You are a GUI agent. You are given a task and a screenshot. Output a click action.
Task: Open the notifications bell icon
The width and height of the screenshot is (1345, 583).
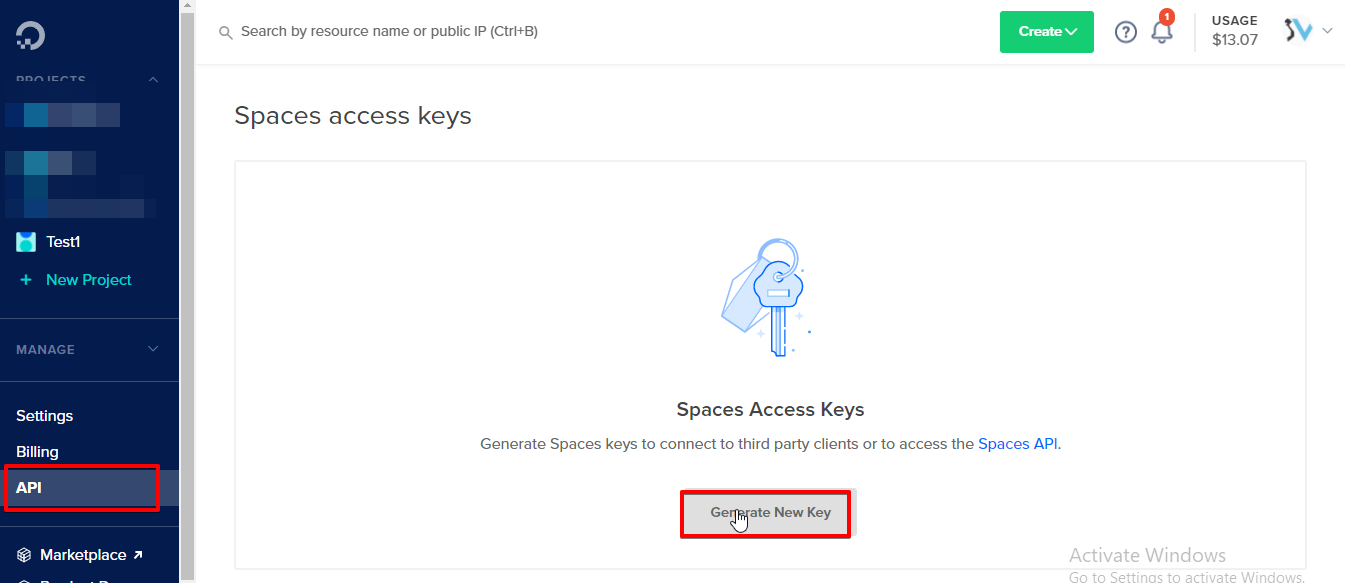(x=1162, y=31)
